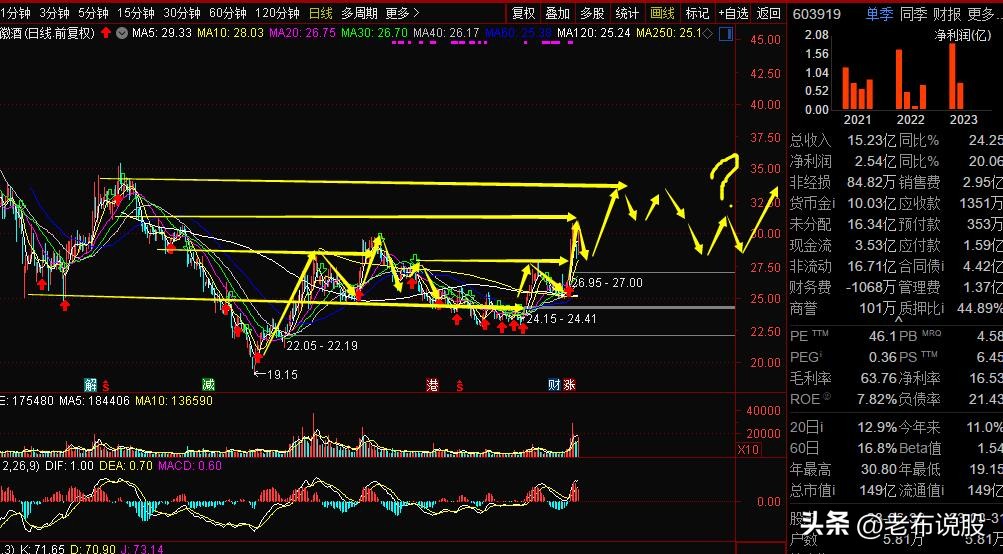Click the 净利润 2.54亿 row
Viewport: 1003px width, 554px height.
pyautogui.click(x=843, y=161)
